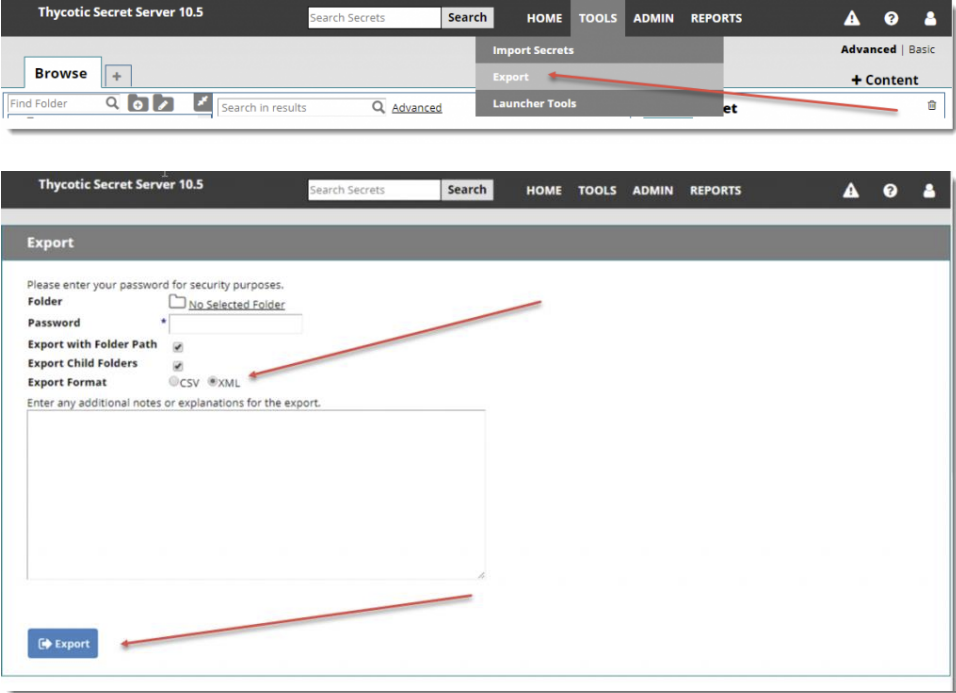Click the Search in results magnifier icon
Screen dimensions: 956x693
point(378,107)
